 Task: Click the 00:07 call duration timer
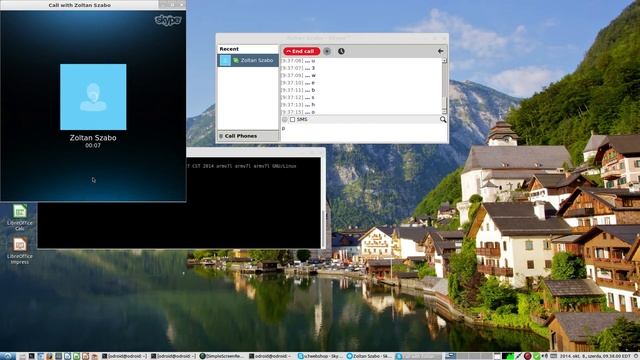point(93,145)
